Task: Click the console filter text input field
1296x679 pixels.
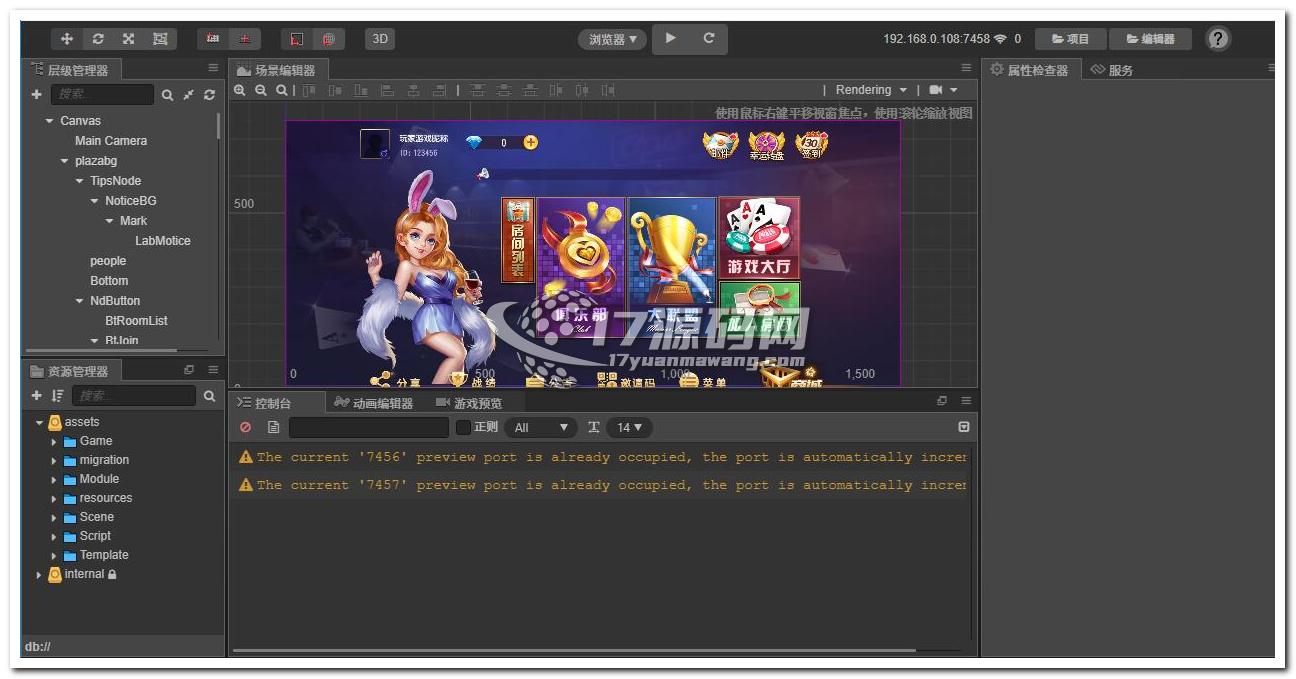Action: [x=368, y=427]
